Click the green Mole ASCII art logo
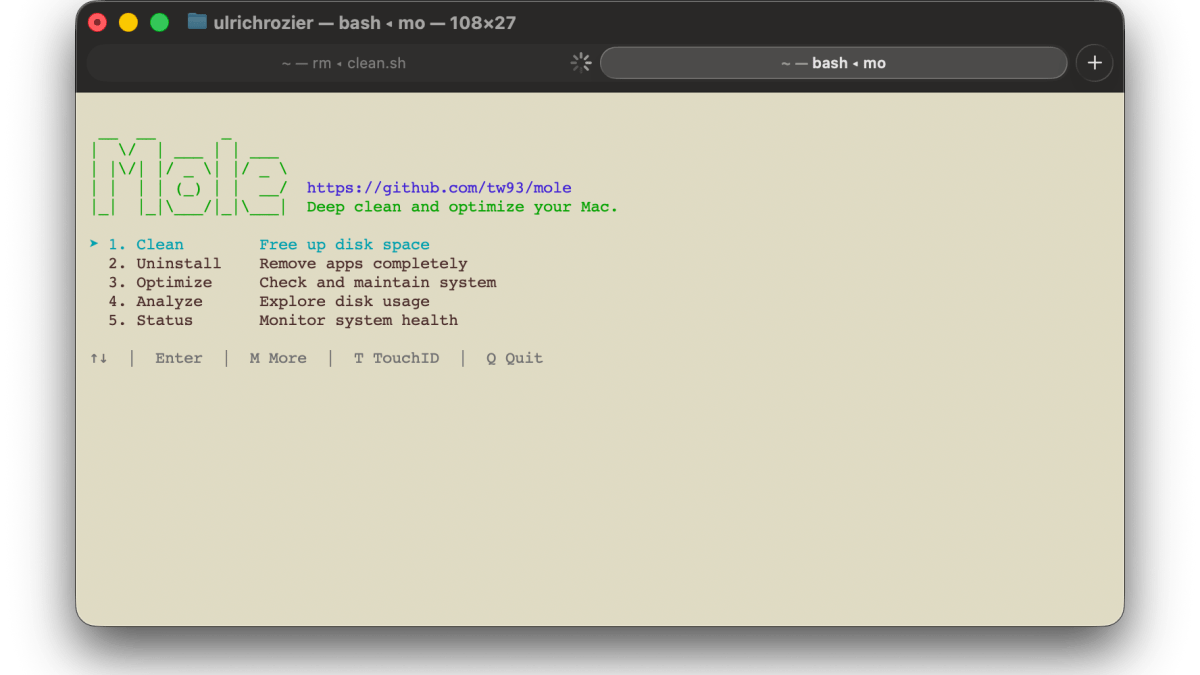The width and height of the screenshot is (1200, 675). pos(189,175)
